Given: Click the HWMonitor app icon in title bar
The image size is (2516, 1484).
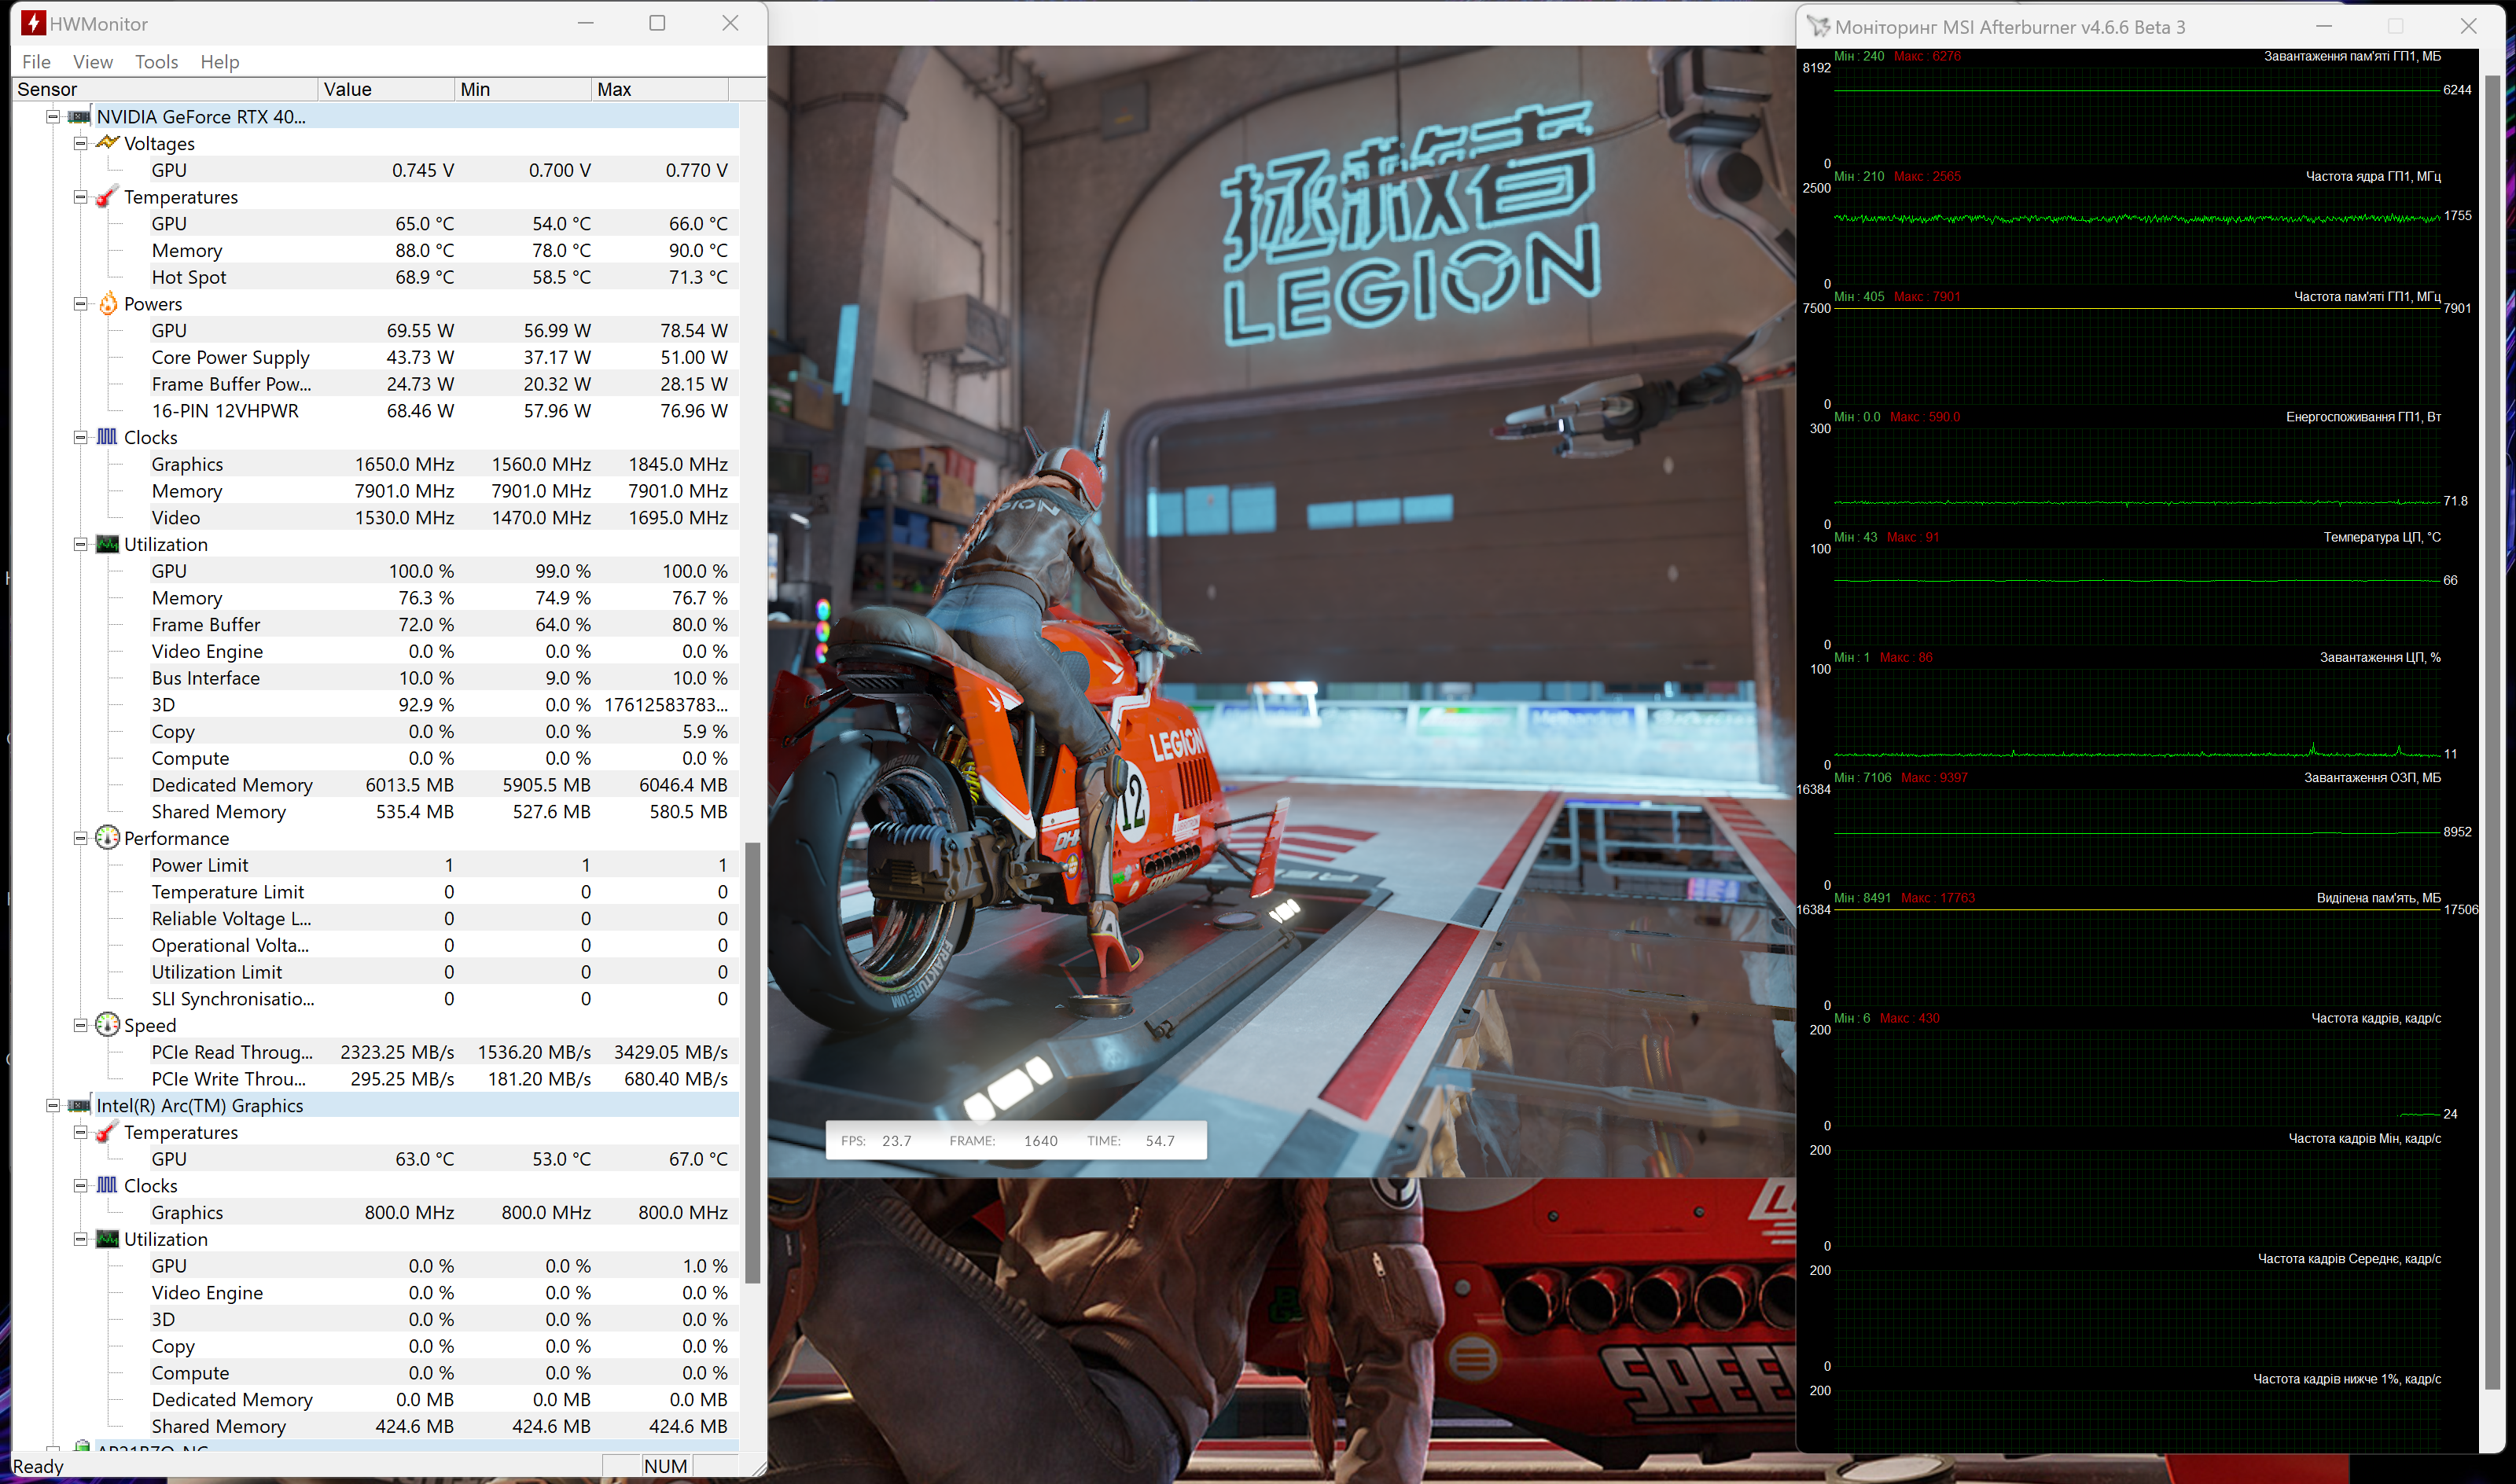Looking at the screenshot, I should coord(33,23).
